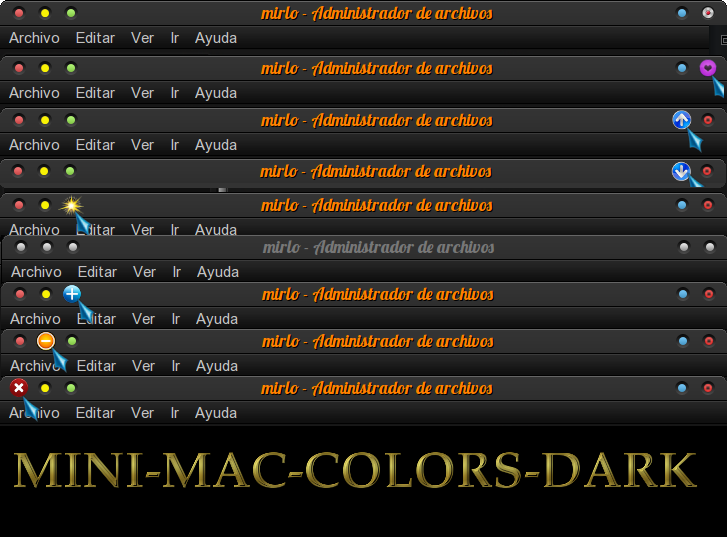Image resolution: width=727 pixels, height=537 pixels.
Task: Click grey 'mirlo - Administrador de archivos' inactive title
Action: 378,247
